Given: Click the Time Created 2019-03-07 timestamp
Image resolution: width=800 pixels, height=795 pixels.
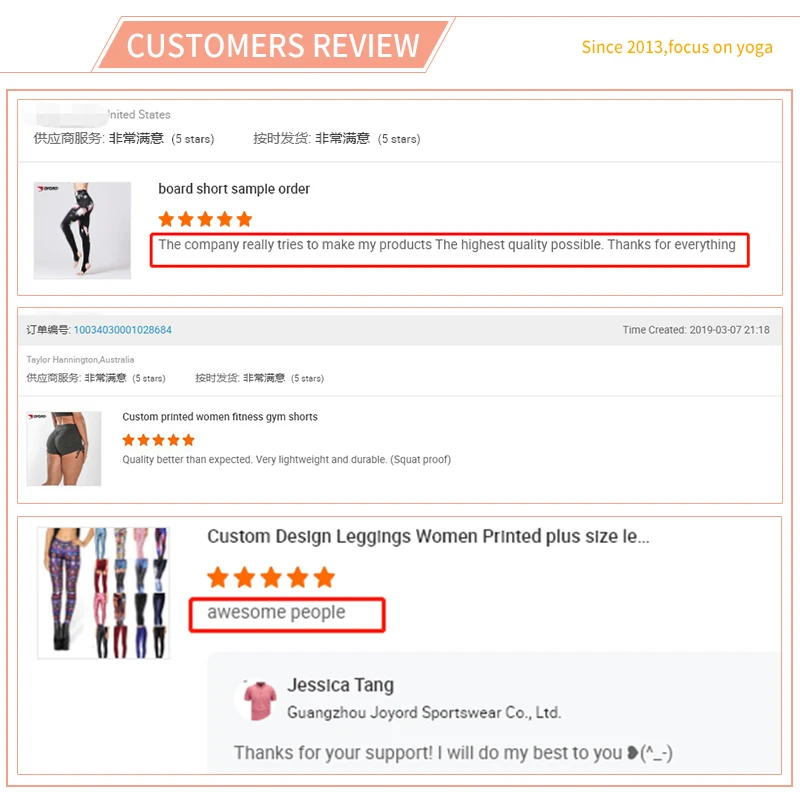Looking at the screenshot, I should (x=696, y=330).
